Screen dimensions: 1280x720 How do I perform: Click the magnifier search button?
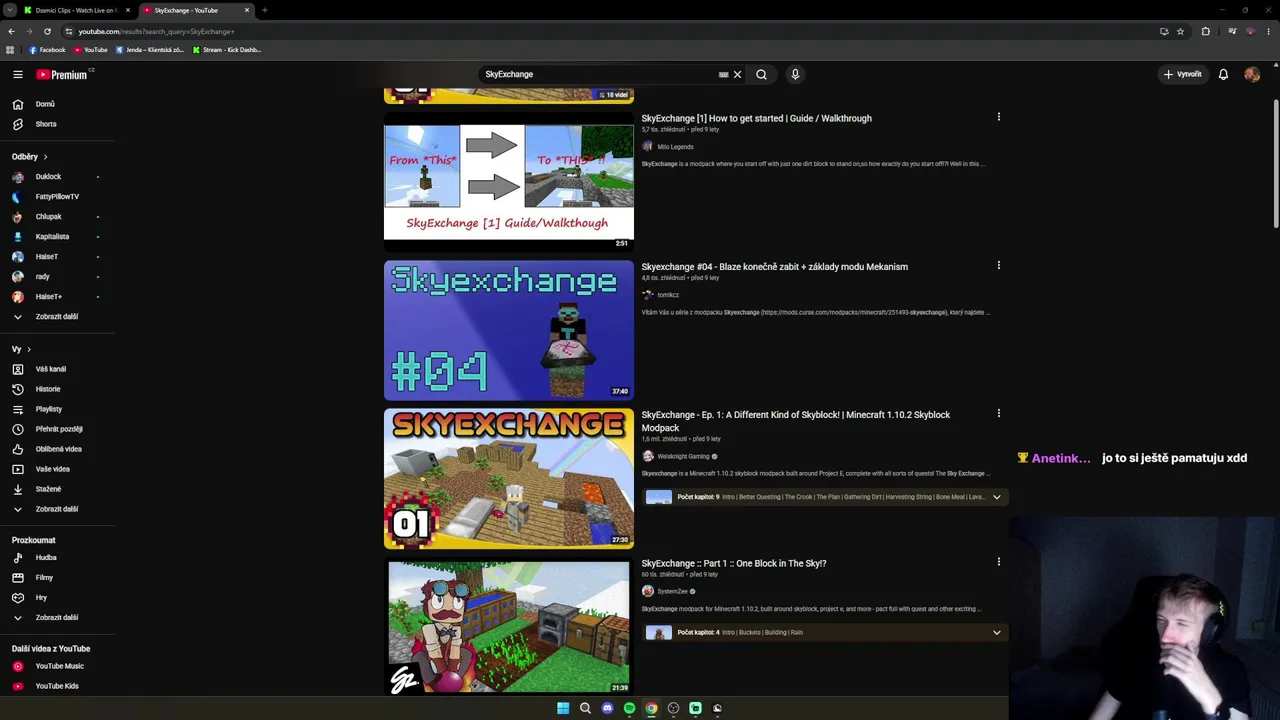761,74
